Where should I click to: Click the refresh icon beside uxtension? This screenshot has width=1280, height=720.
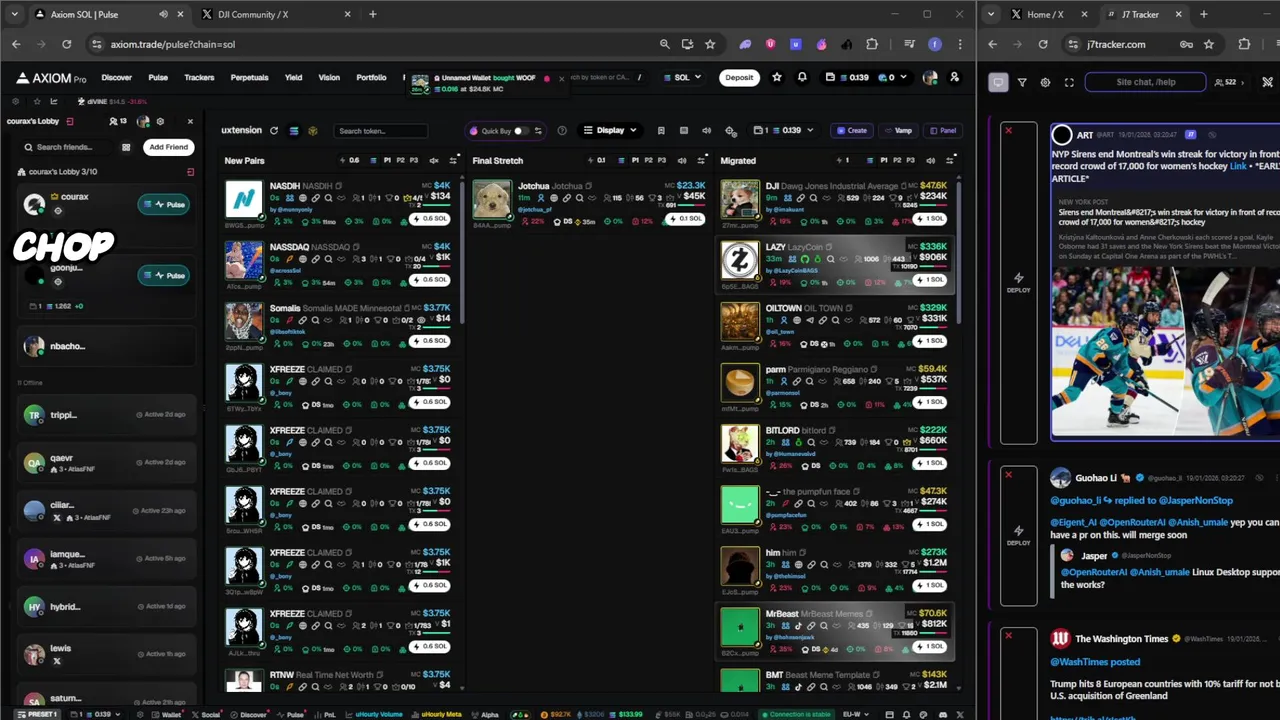[x=273, y=131]
